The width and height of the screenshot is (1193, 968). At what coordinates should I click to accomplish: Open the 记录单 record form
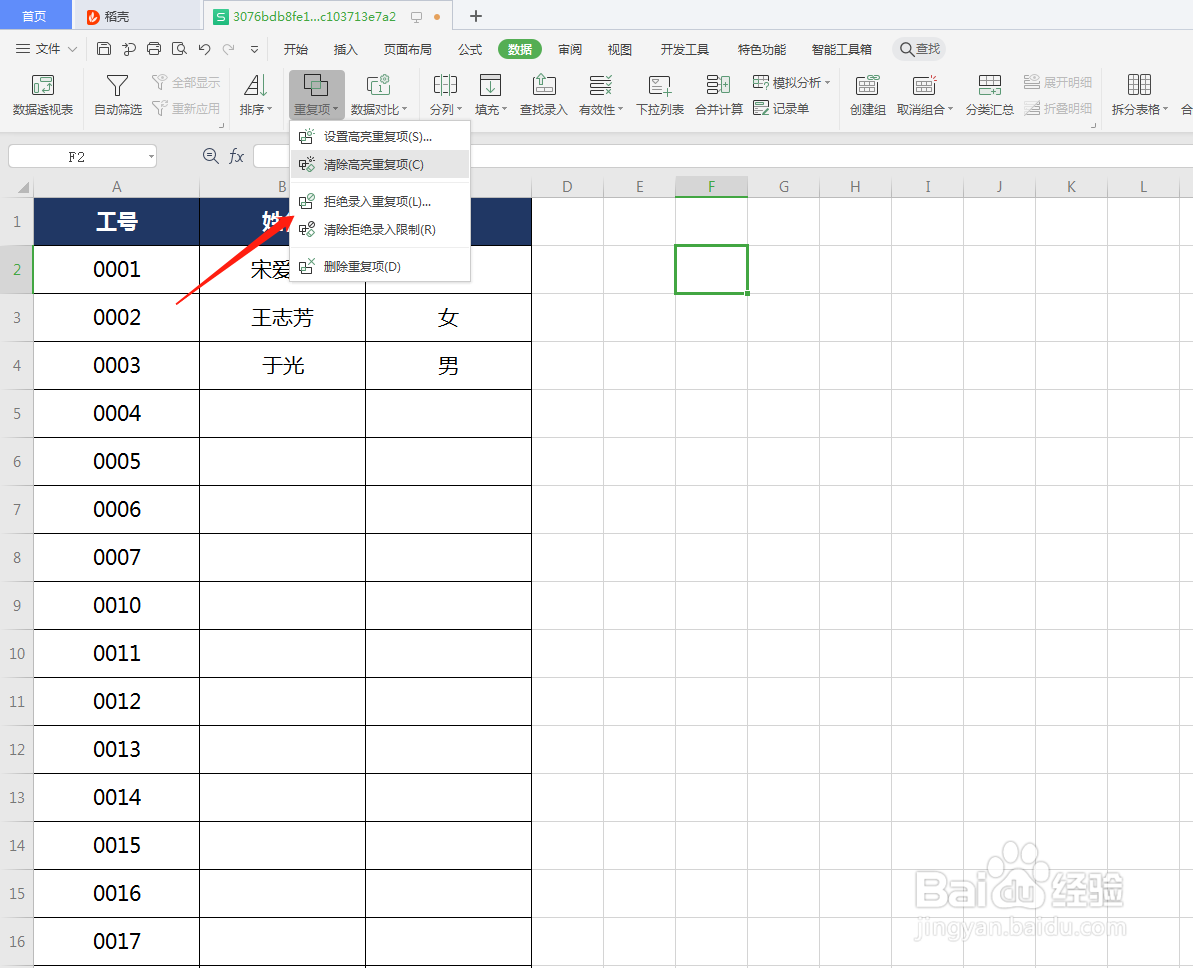point(781,109)
